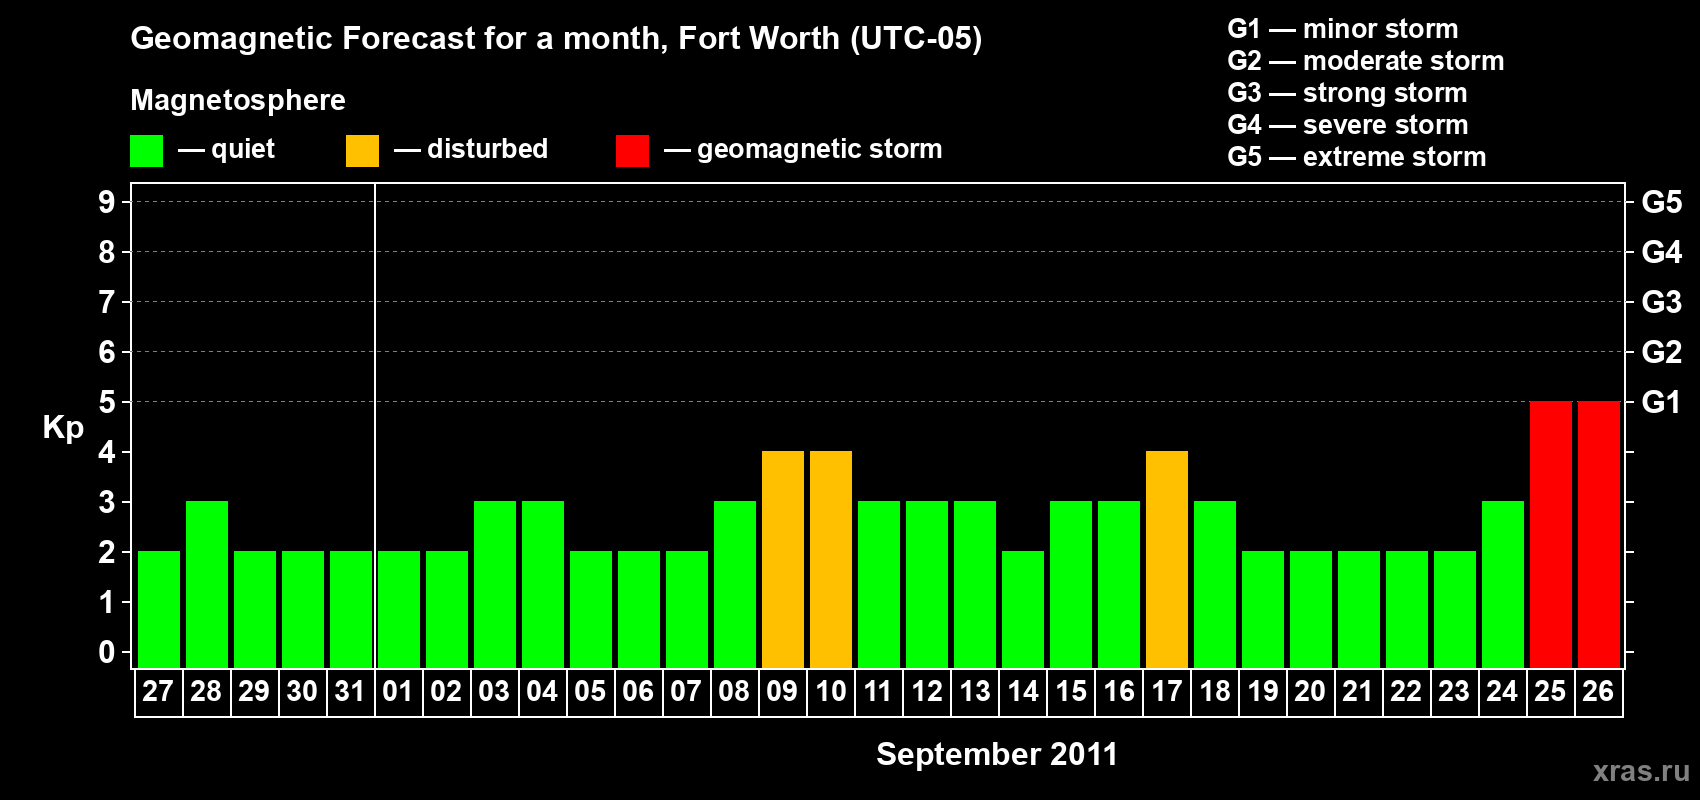Click the 'G4 — severe storm' legend line

pos(1347,125)
